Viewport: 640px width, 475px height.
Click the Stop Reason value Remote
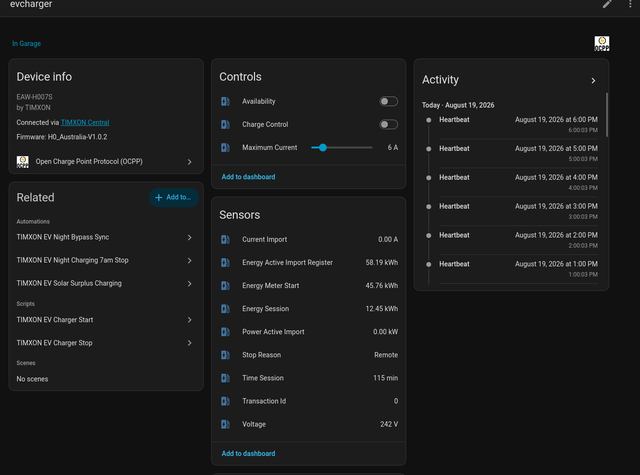[x=386, y=355]
